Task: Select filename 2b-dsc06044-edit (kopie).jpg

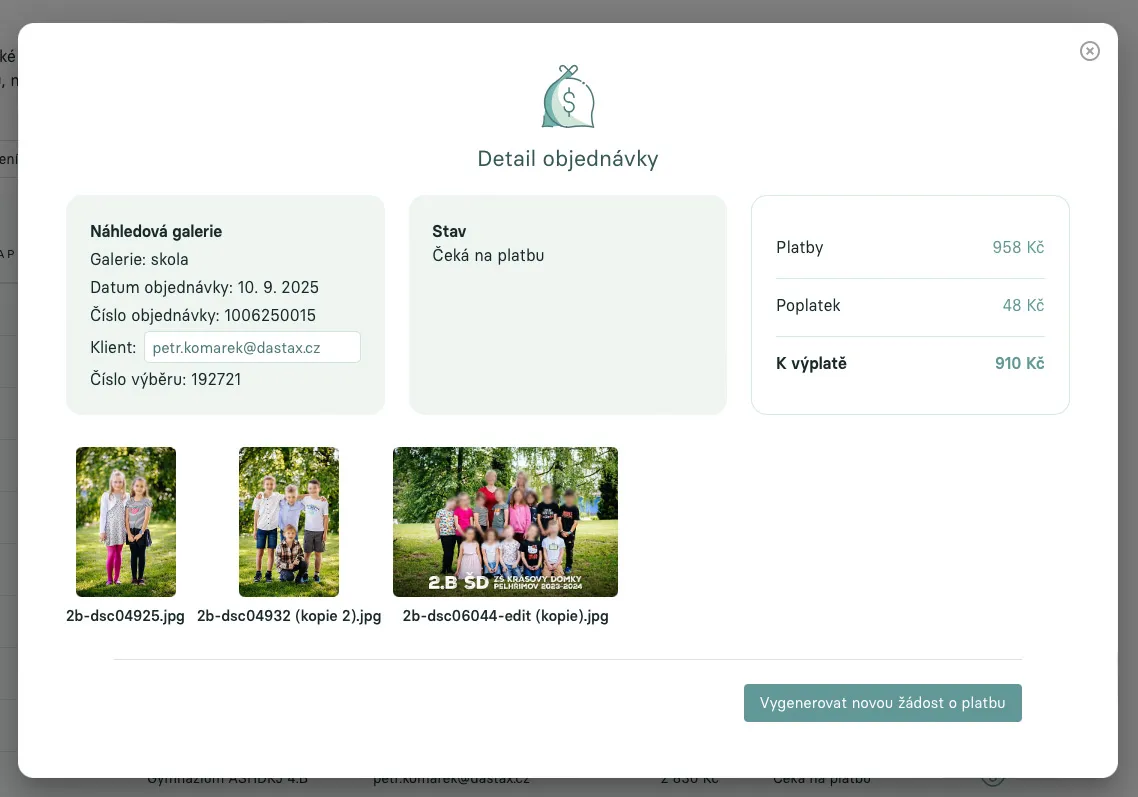Action: pyautogui.click(x=505, y=616)
